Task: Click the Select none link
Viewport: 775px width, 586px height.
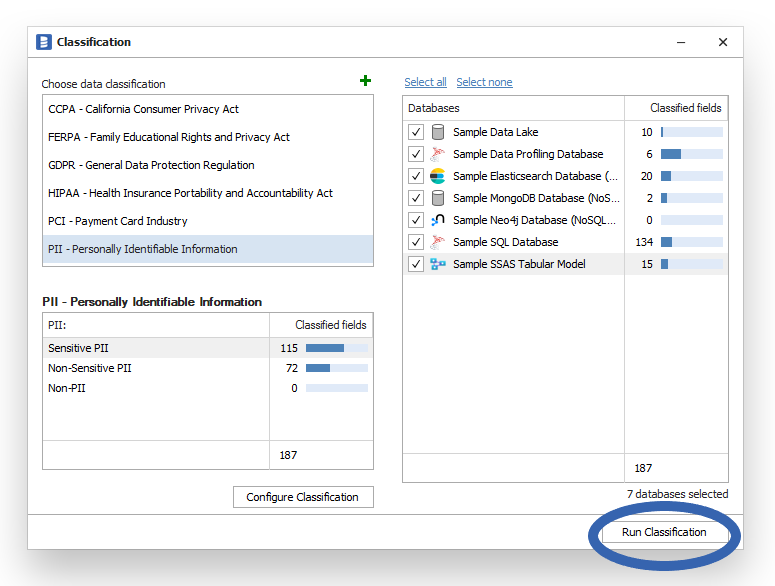Action: [x=484, y=82]
